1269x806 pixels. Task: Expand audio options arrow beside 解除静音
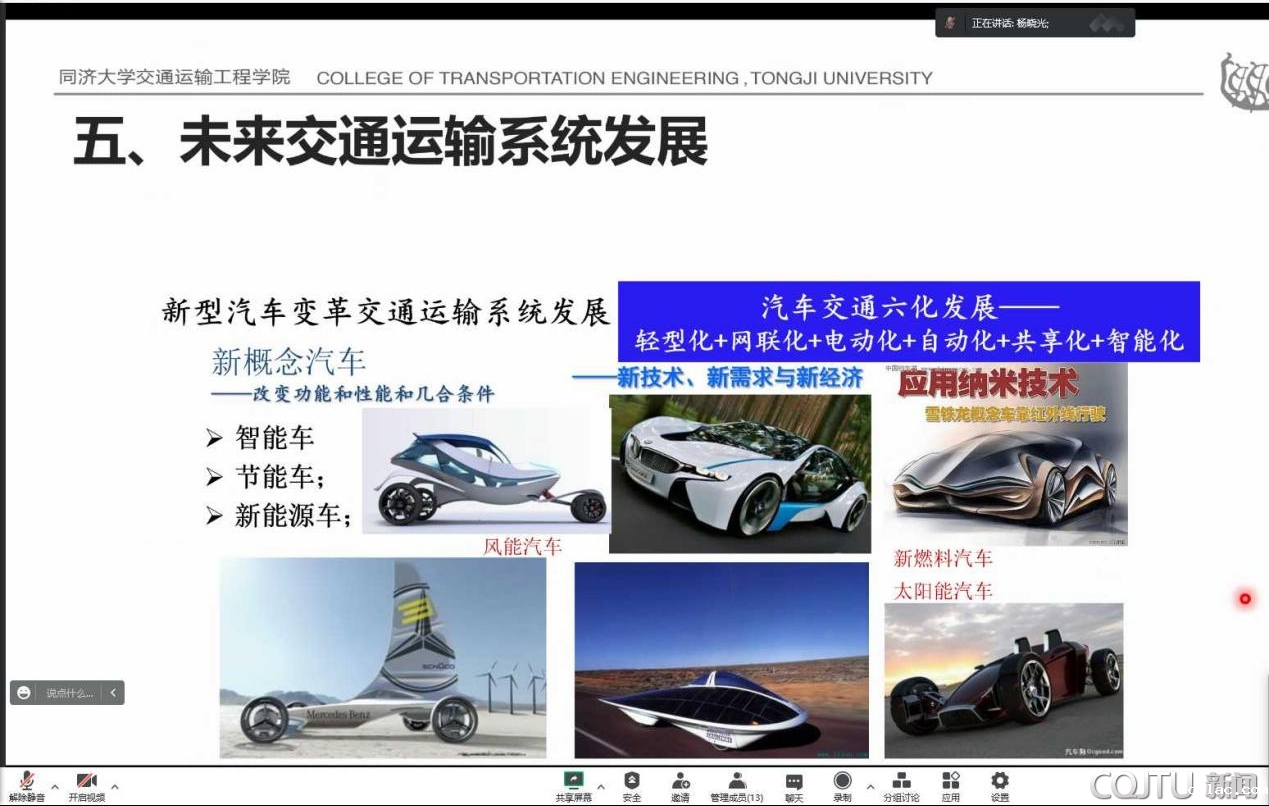click(x=55, y=786)
